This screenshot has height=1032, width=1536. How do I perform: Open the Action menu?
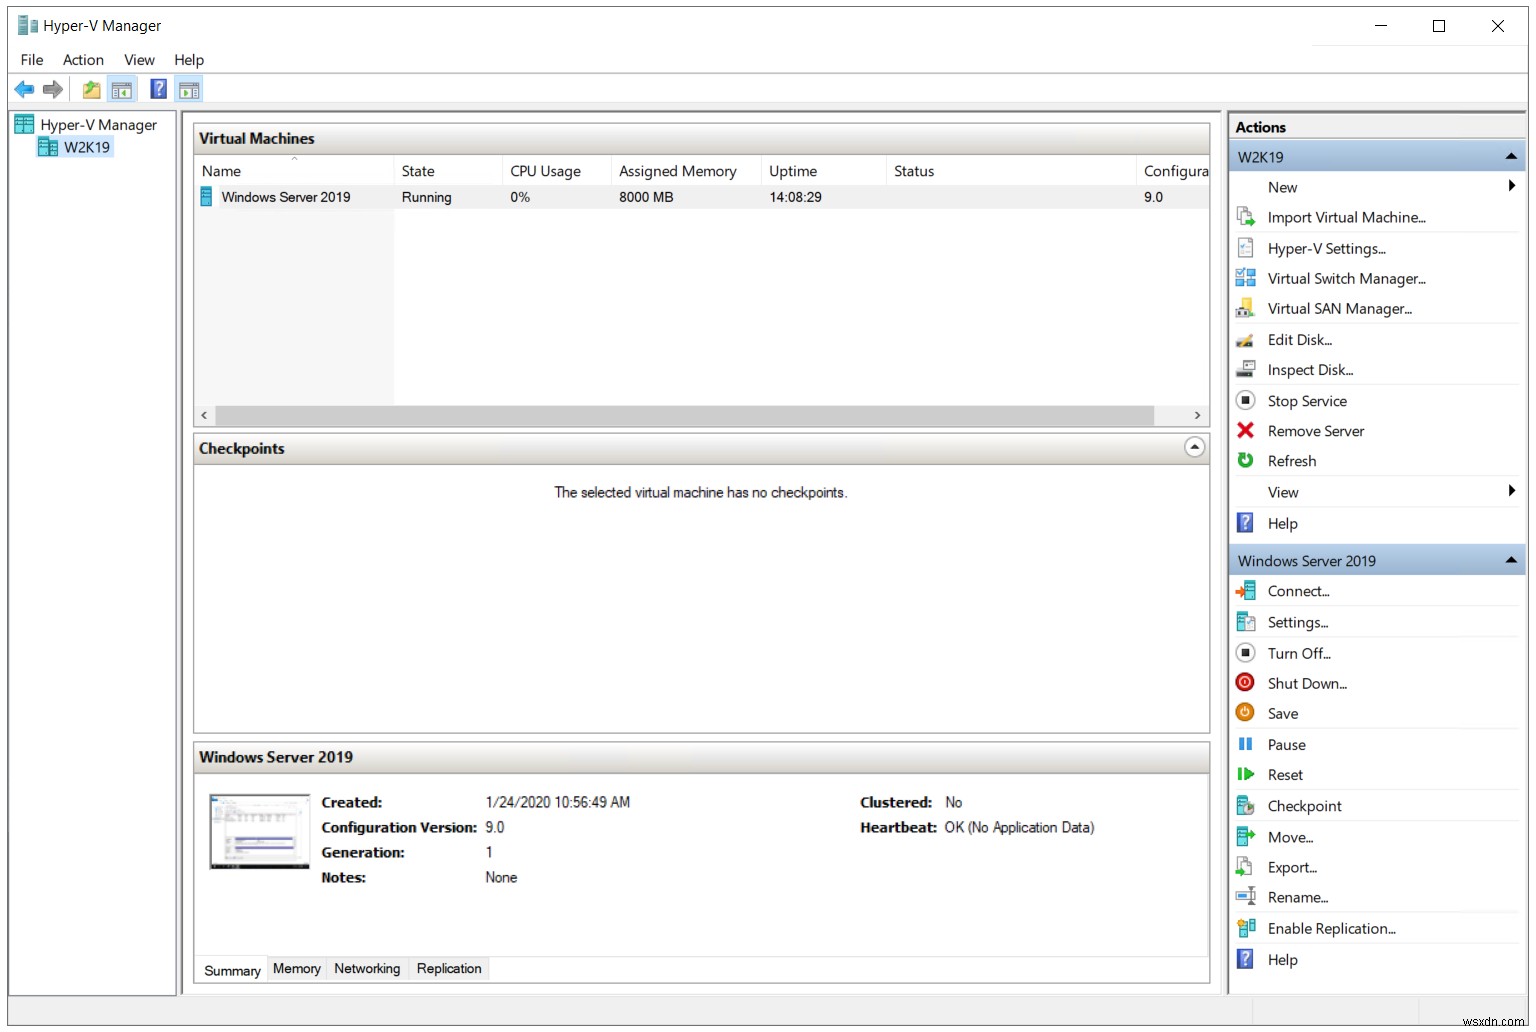[83, 59]
